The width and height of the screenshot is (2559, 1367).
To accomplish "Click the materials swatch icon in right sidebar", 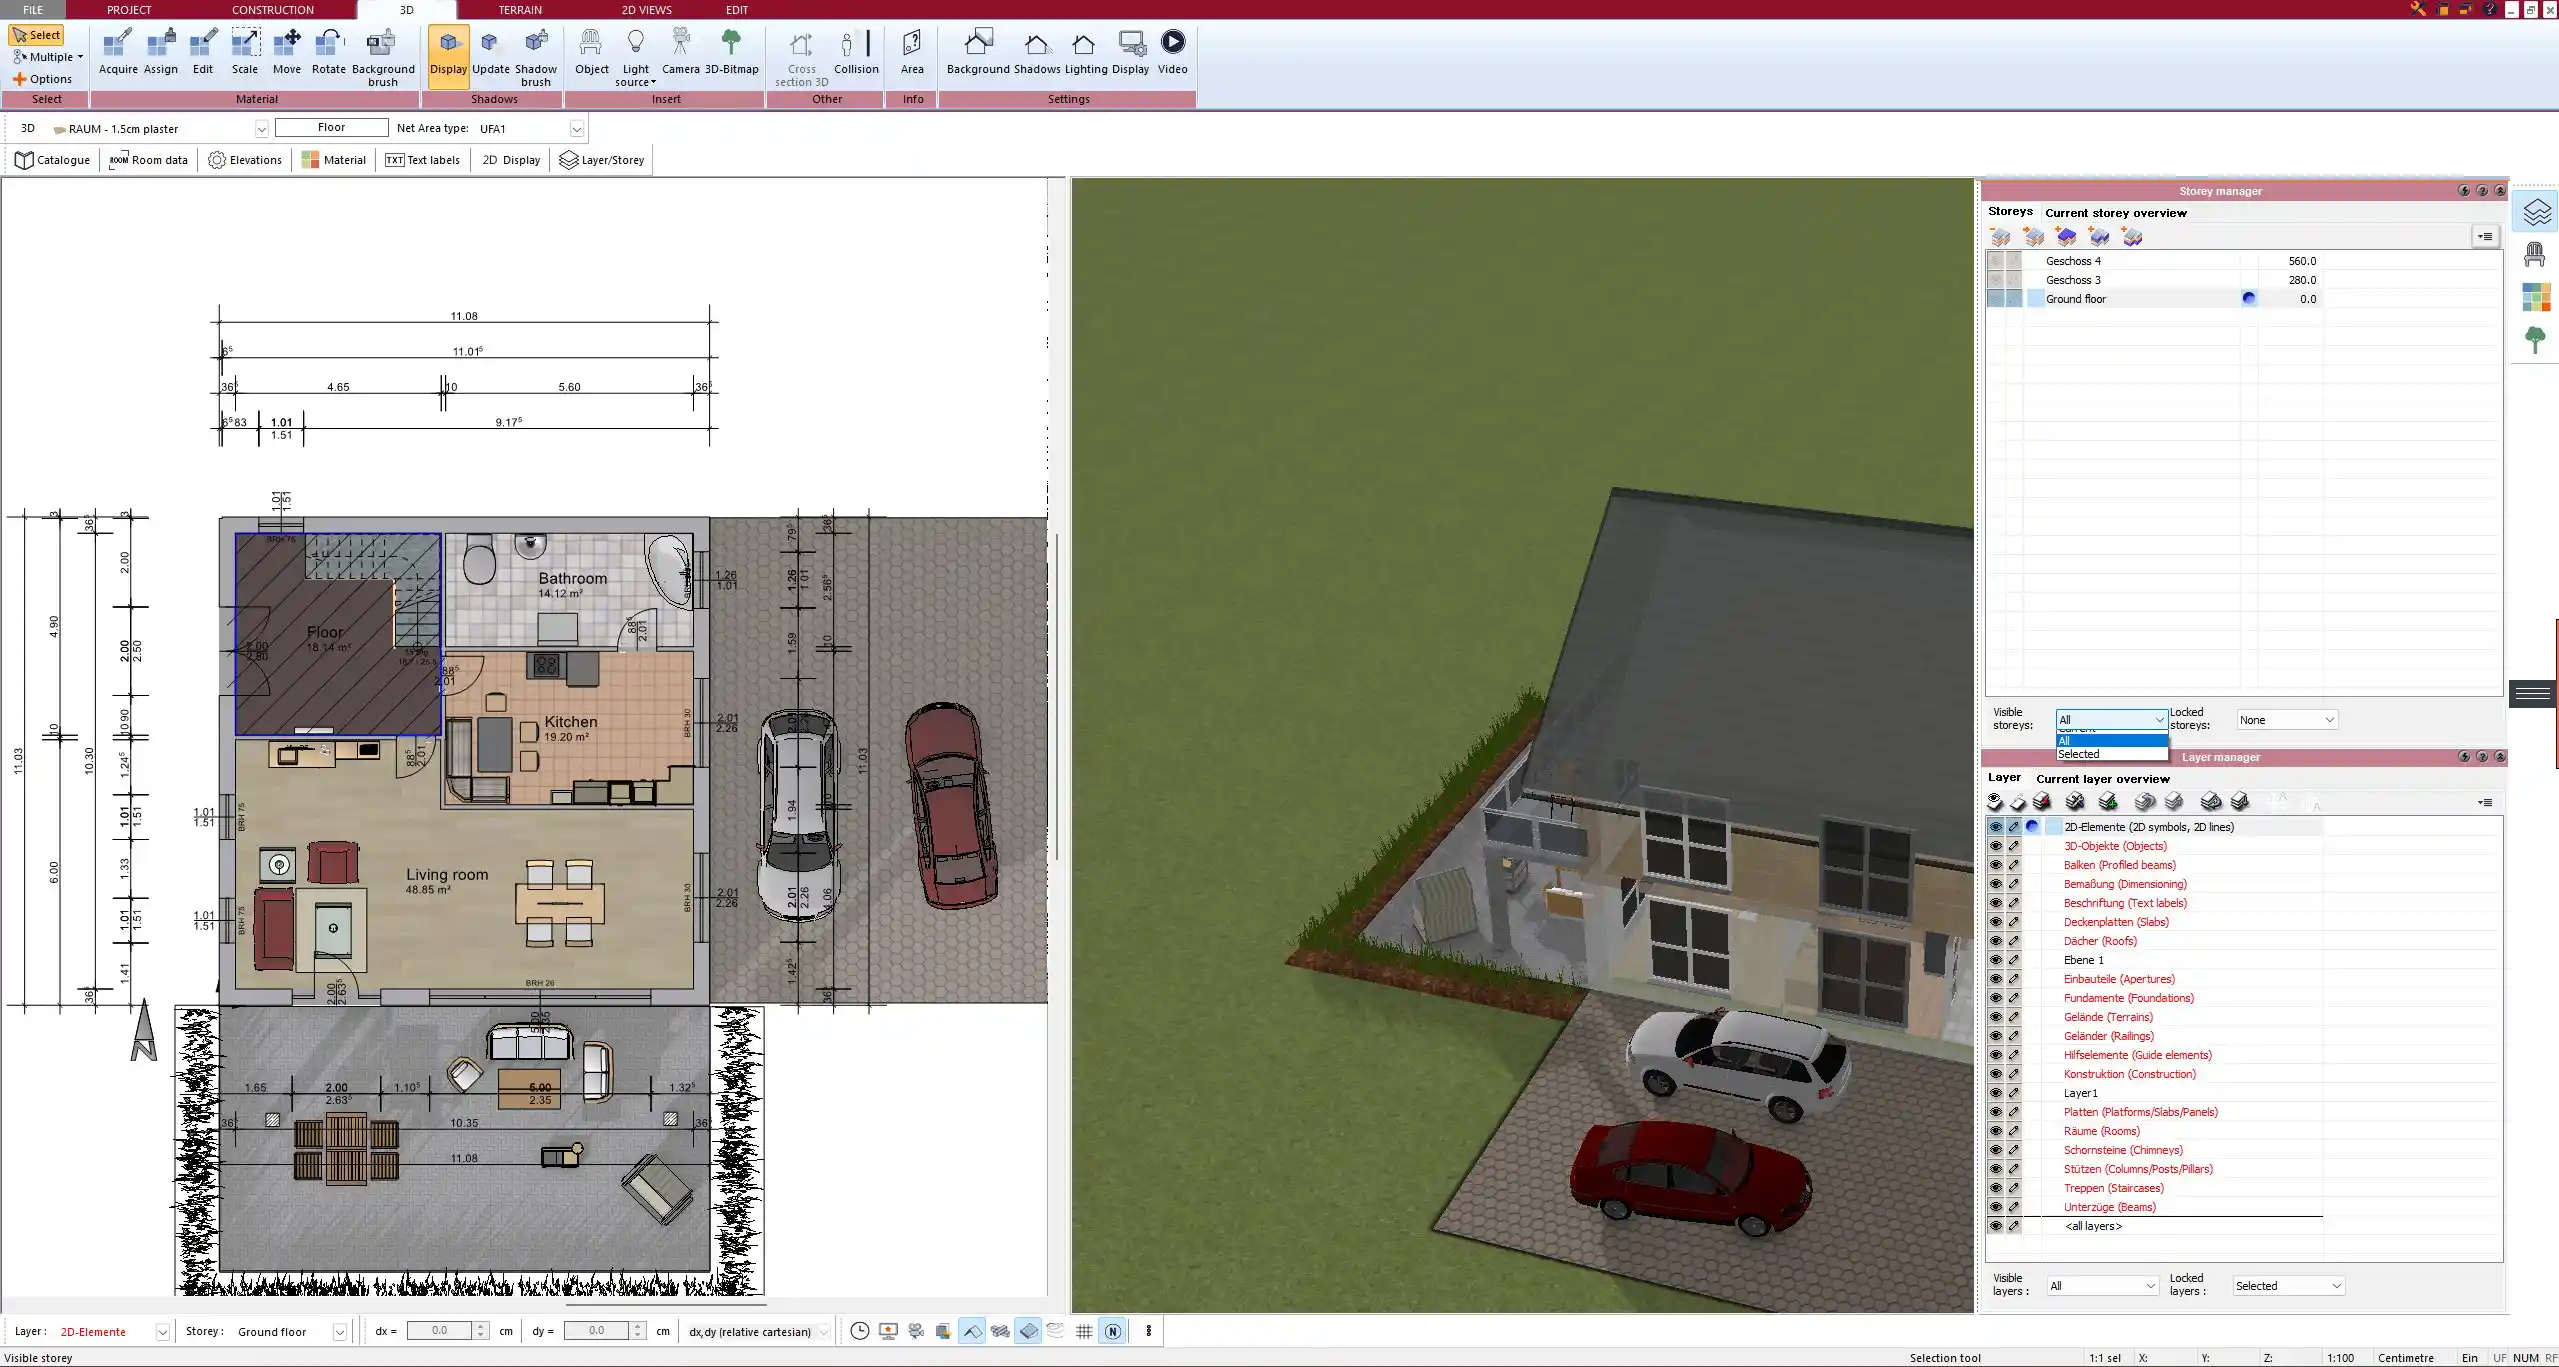I will pyautogui.click(x=2535, y=297).
